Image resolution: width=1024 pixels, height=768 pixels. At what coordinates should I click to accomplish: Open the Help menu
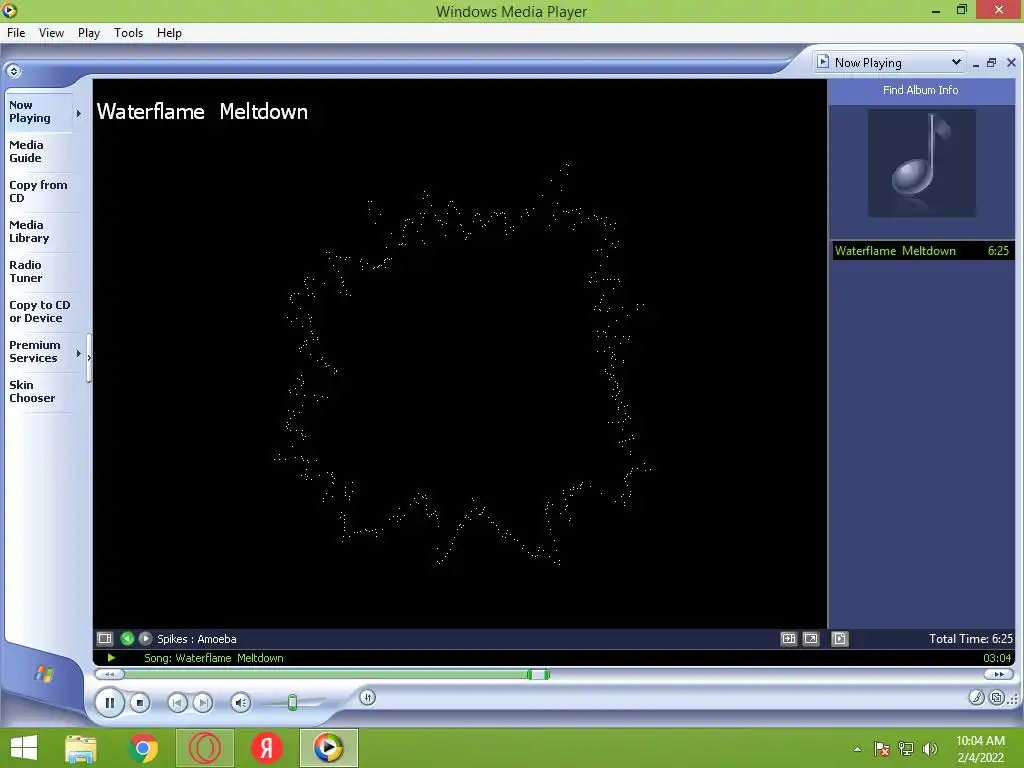[169, 33]
